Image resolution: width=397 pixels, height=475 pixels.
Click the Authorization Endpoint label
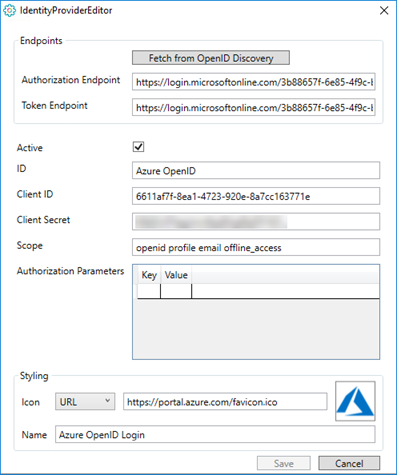click(71, 80)
